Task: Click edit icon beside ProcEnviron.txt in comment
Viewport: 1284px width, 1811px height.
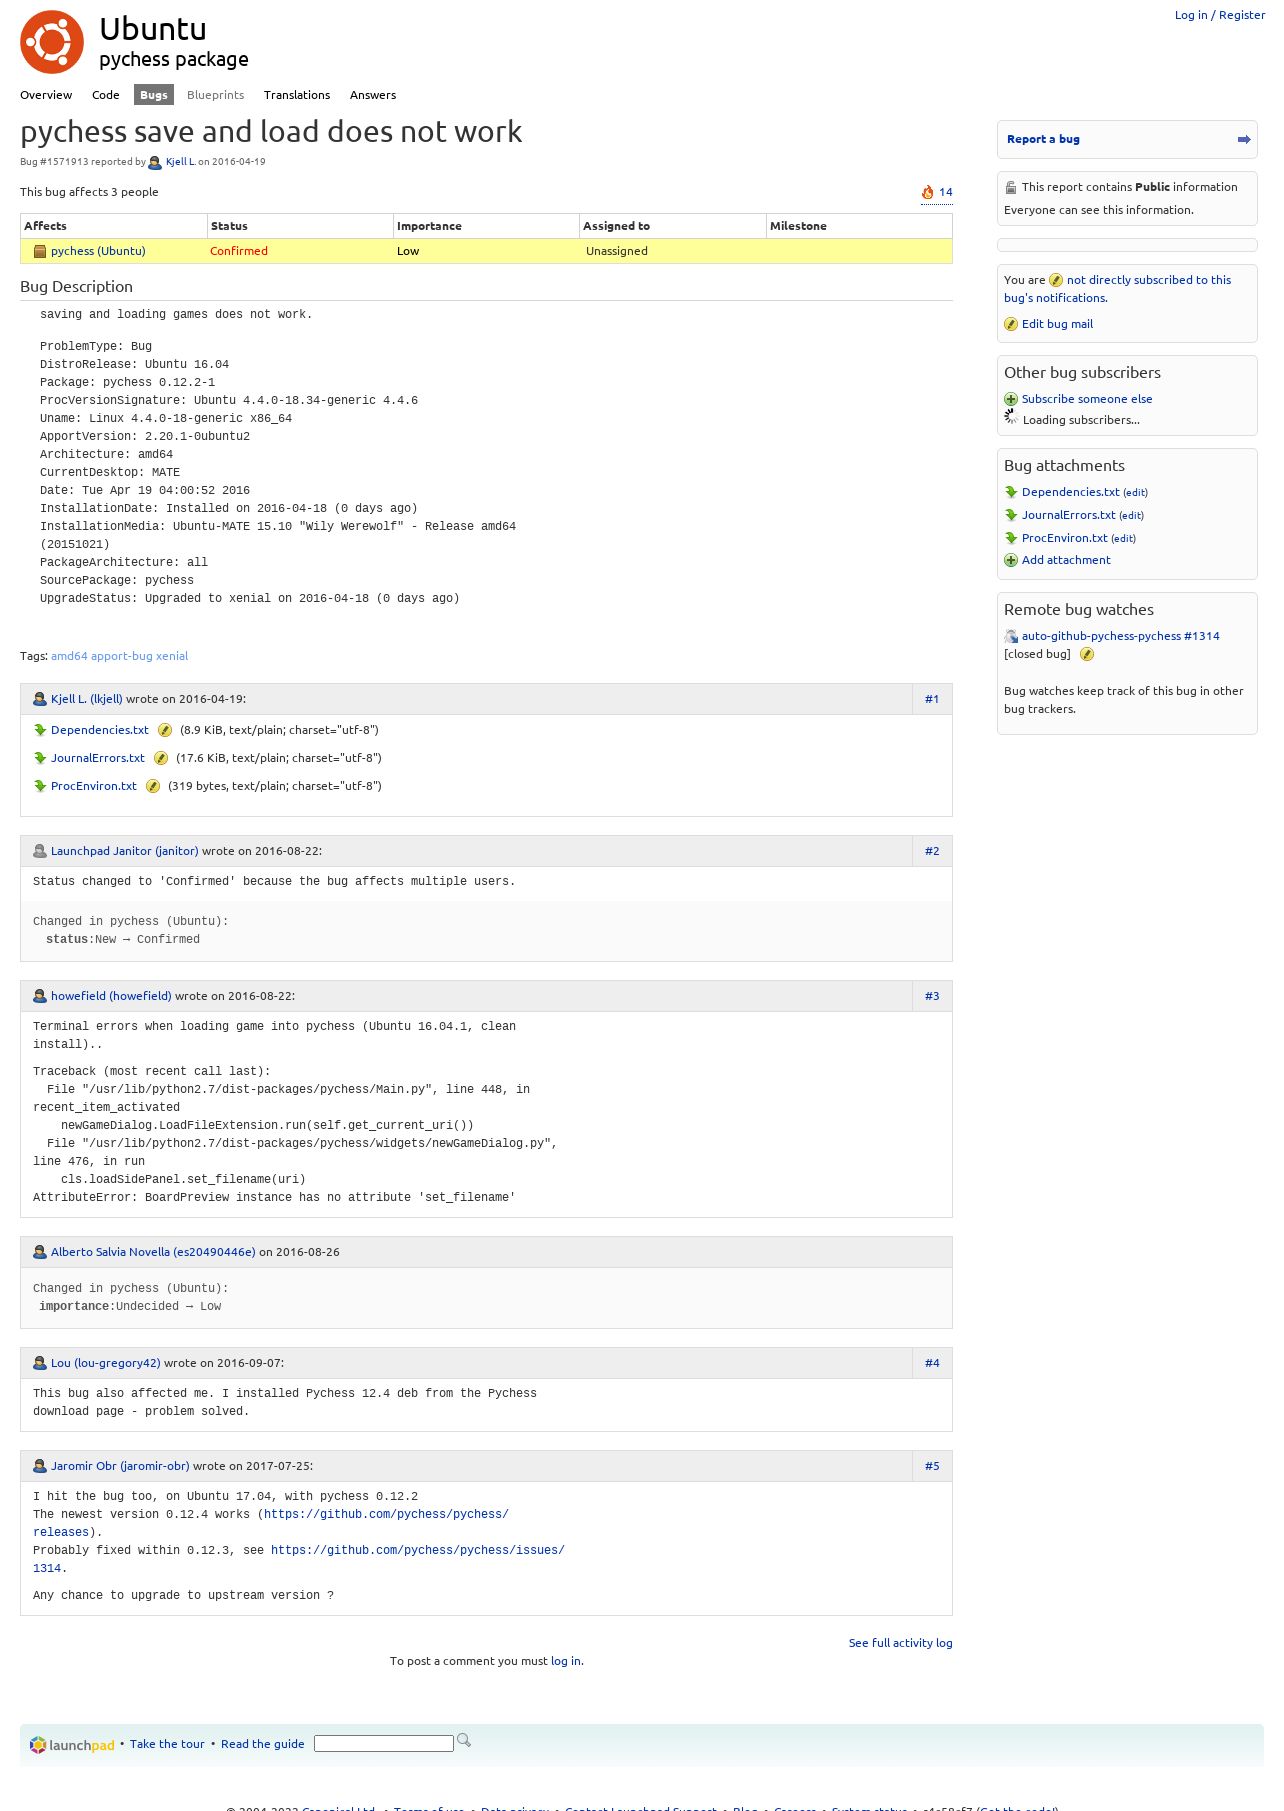Action: point(153,786)
